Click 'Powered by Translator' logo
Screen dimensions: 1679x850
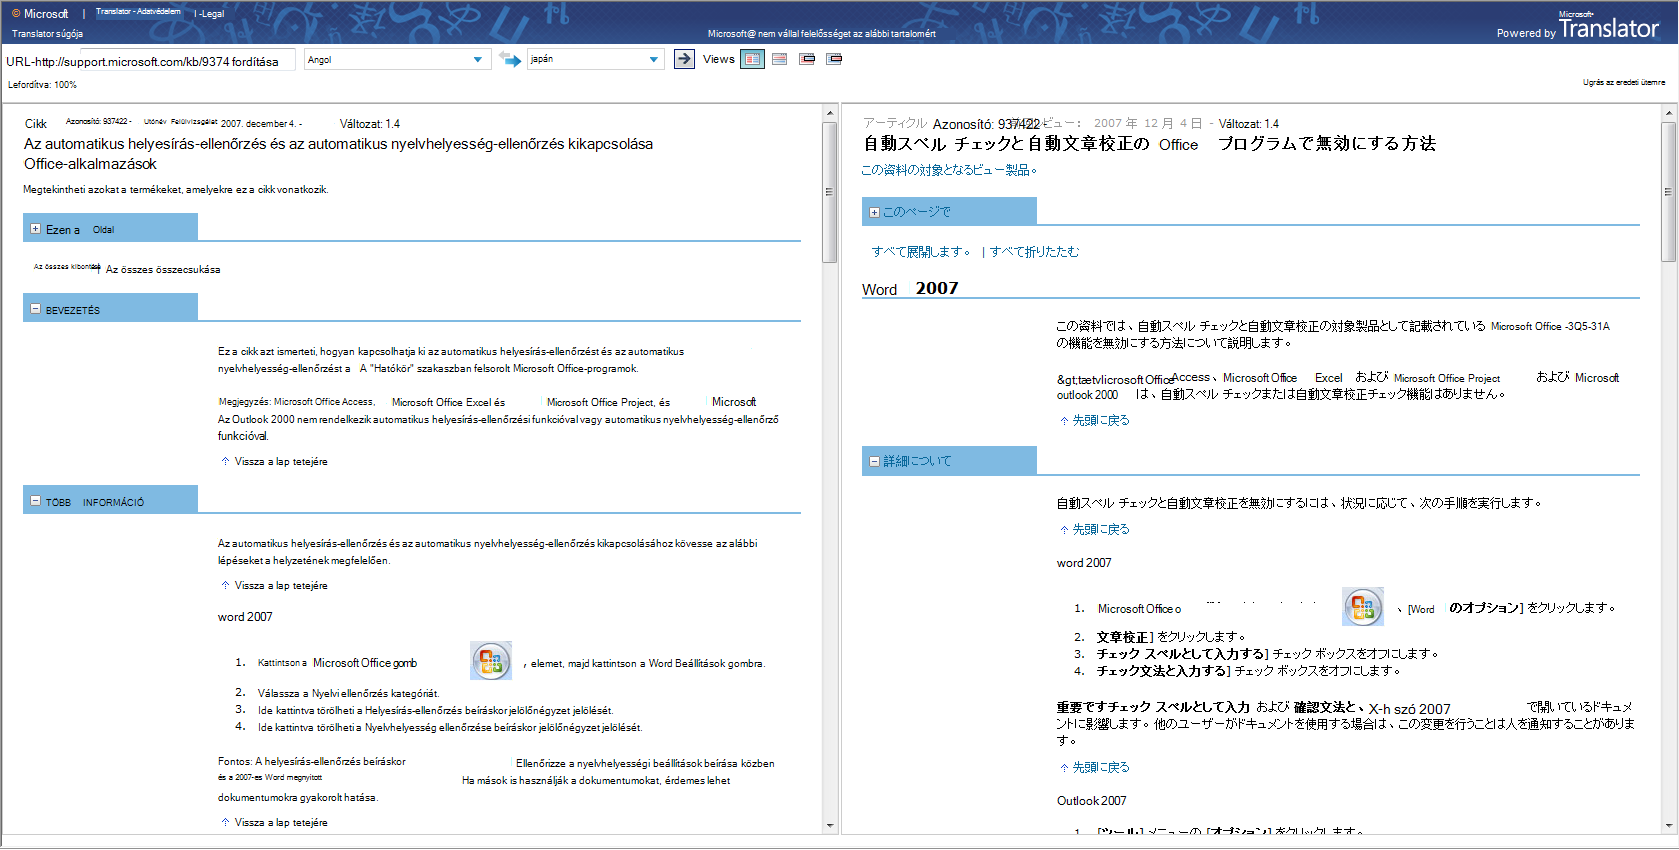[1578, 27]
